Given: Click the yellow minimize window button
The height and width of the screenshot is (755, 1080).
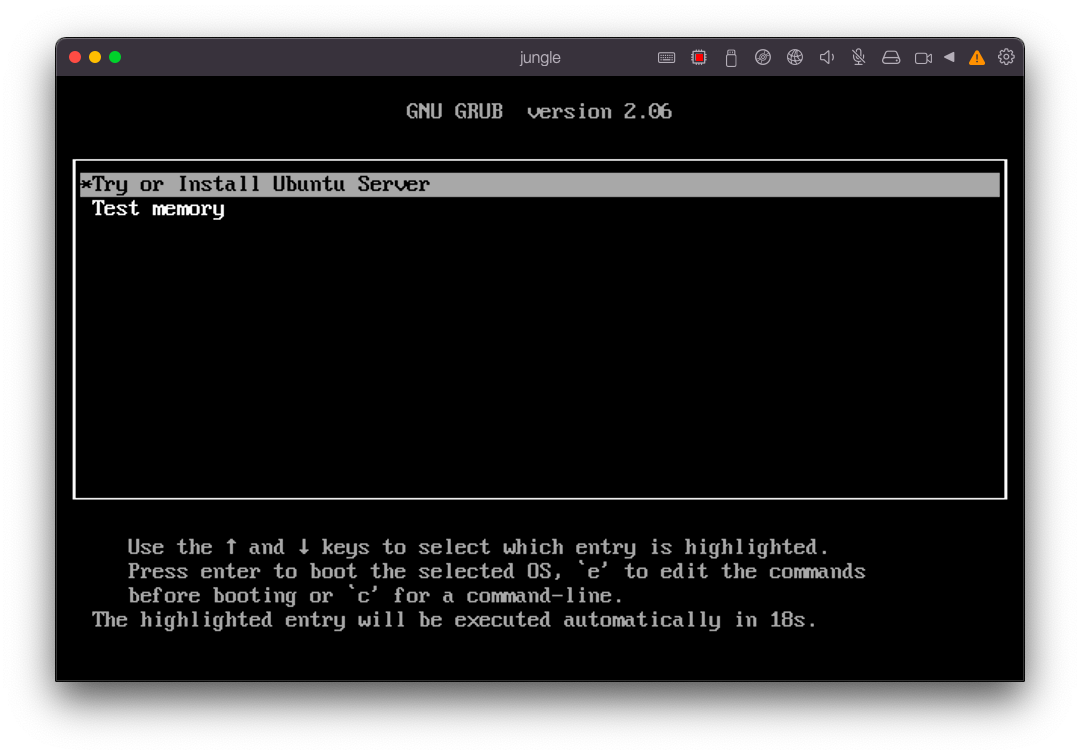Looking at the screenshot, I should pos(95,57).
